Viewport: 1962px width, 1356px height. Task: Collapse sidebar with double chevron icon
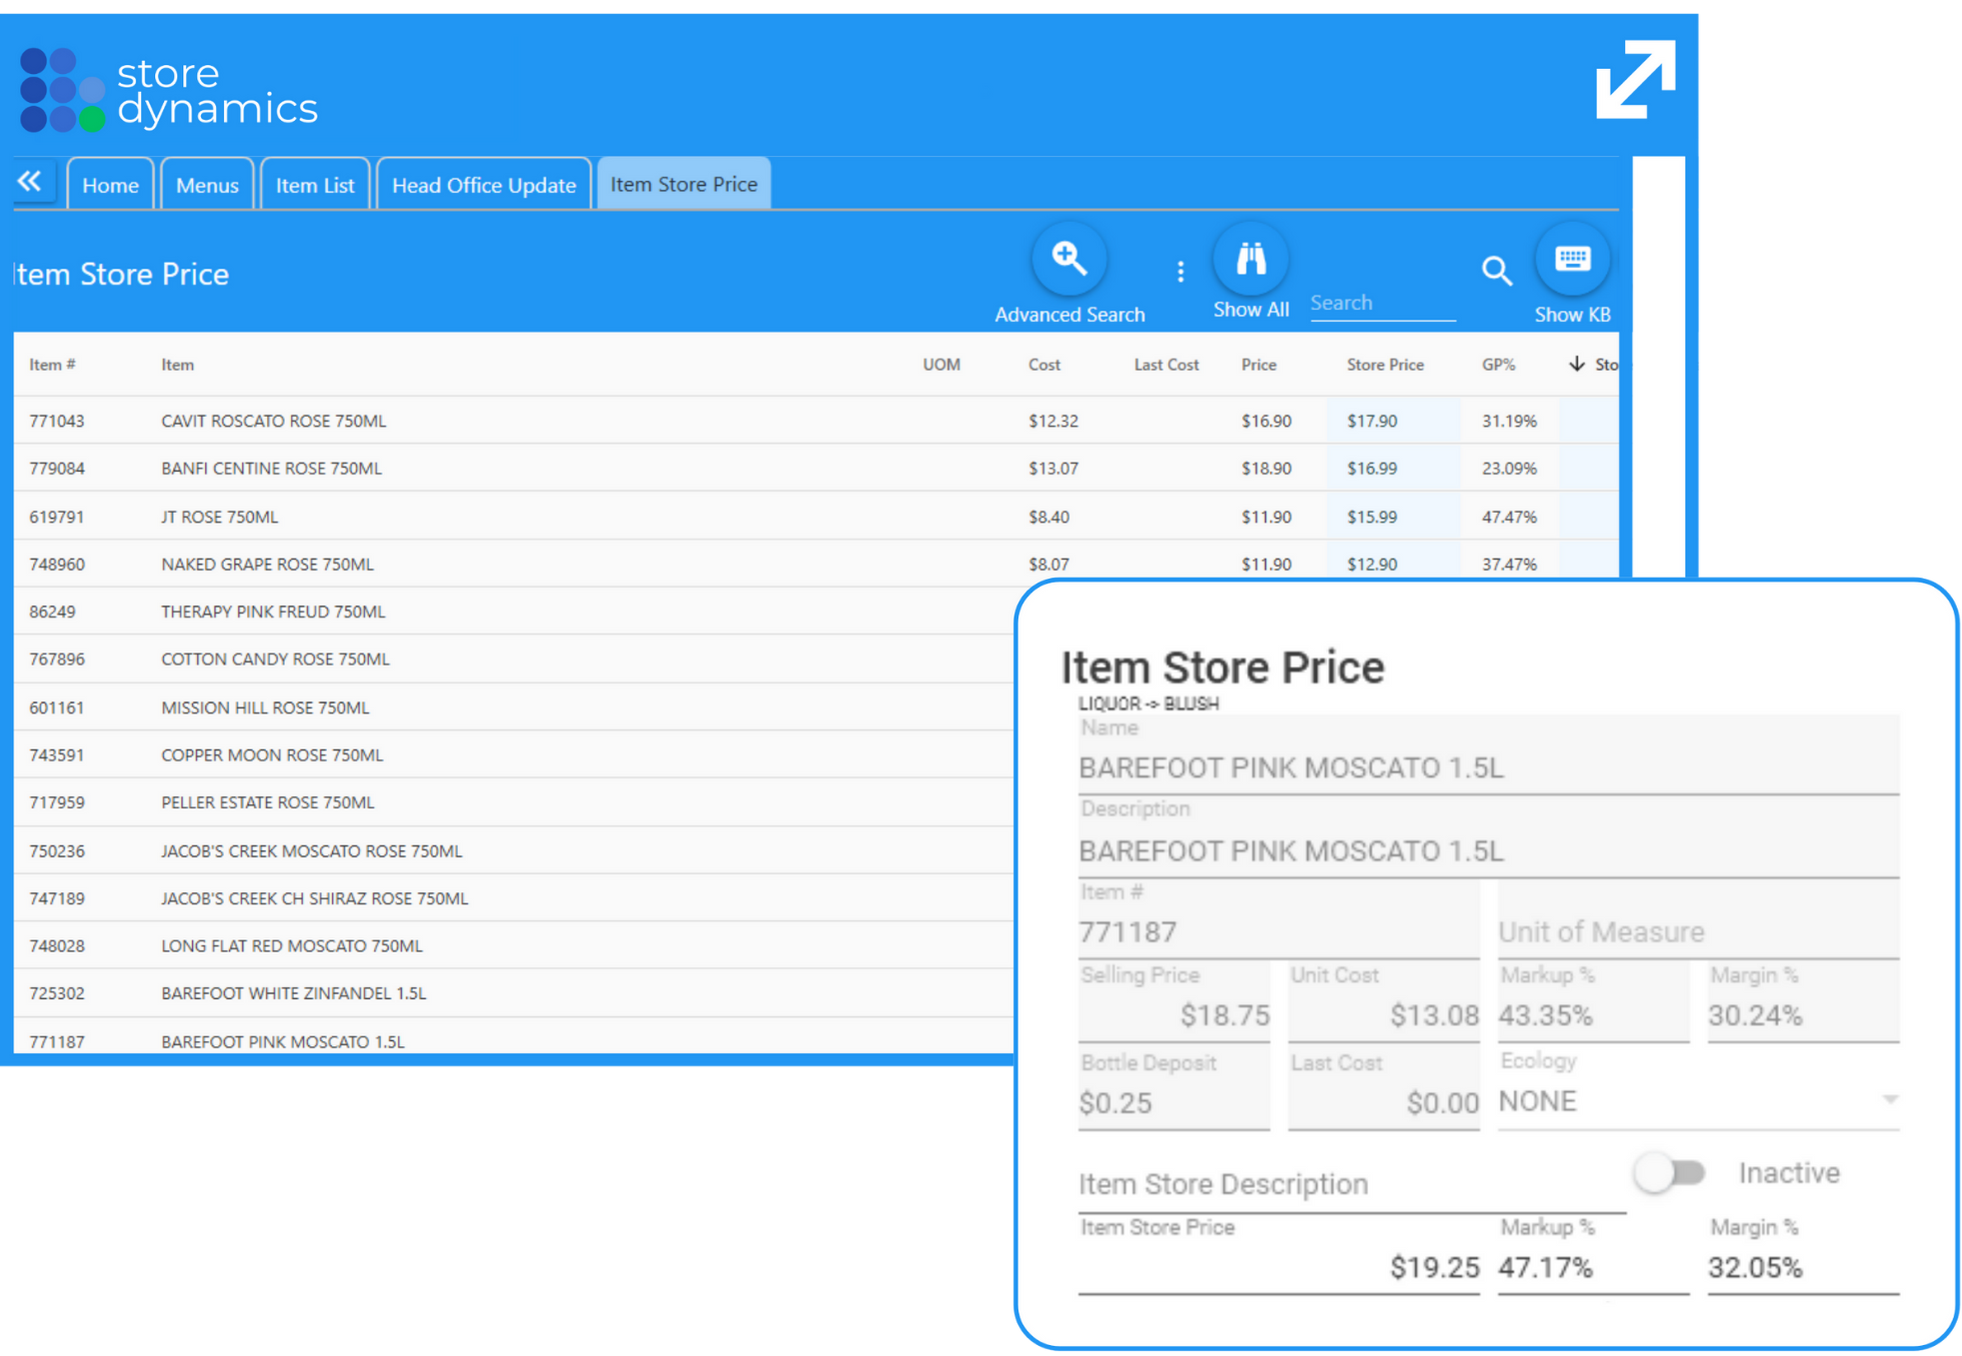pyautogui.click(x=31, y=182)
